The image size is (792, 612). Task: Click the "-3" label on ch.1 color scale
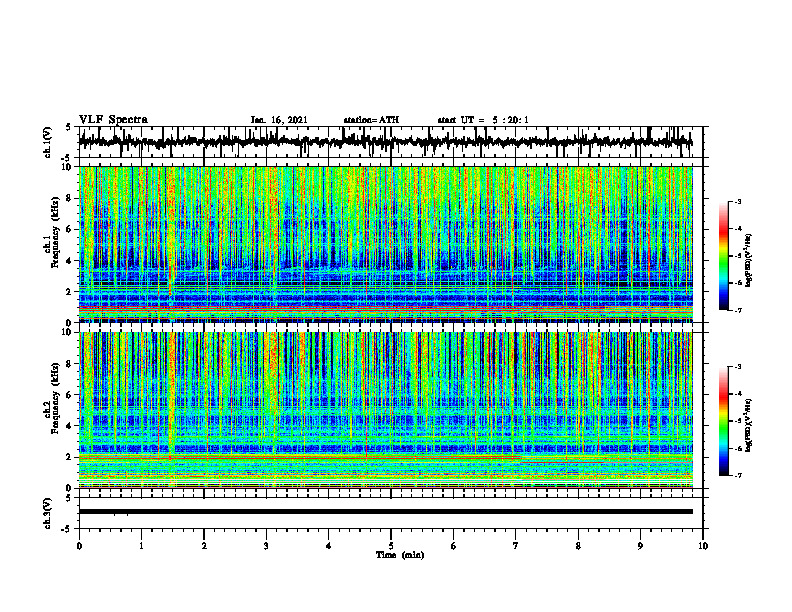coord(738,201)
